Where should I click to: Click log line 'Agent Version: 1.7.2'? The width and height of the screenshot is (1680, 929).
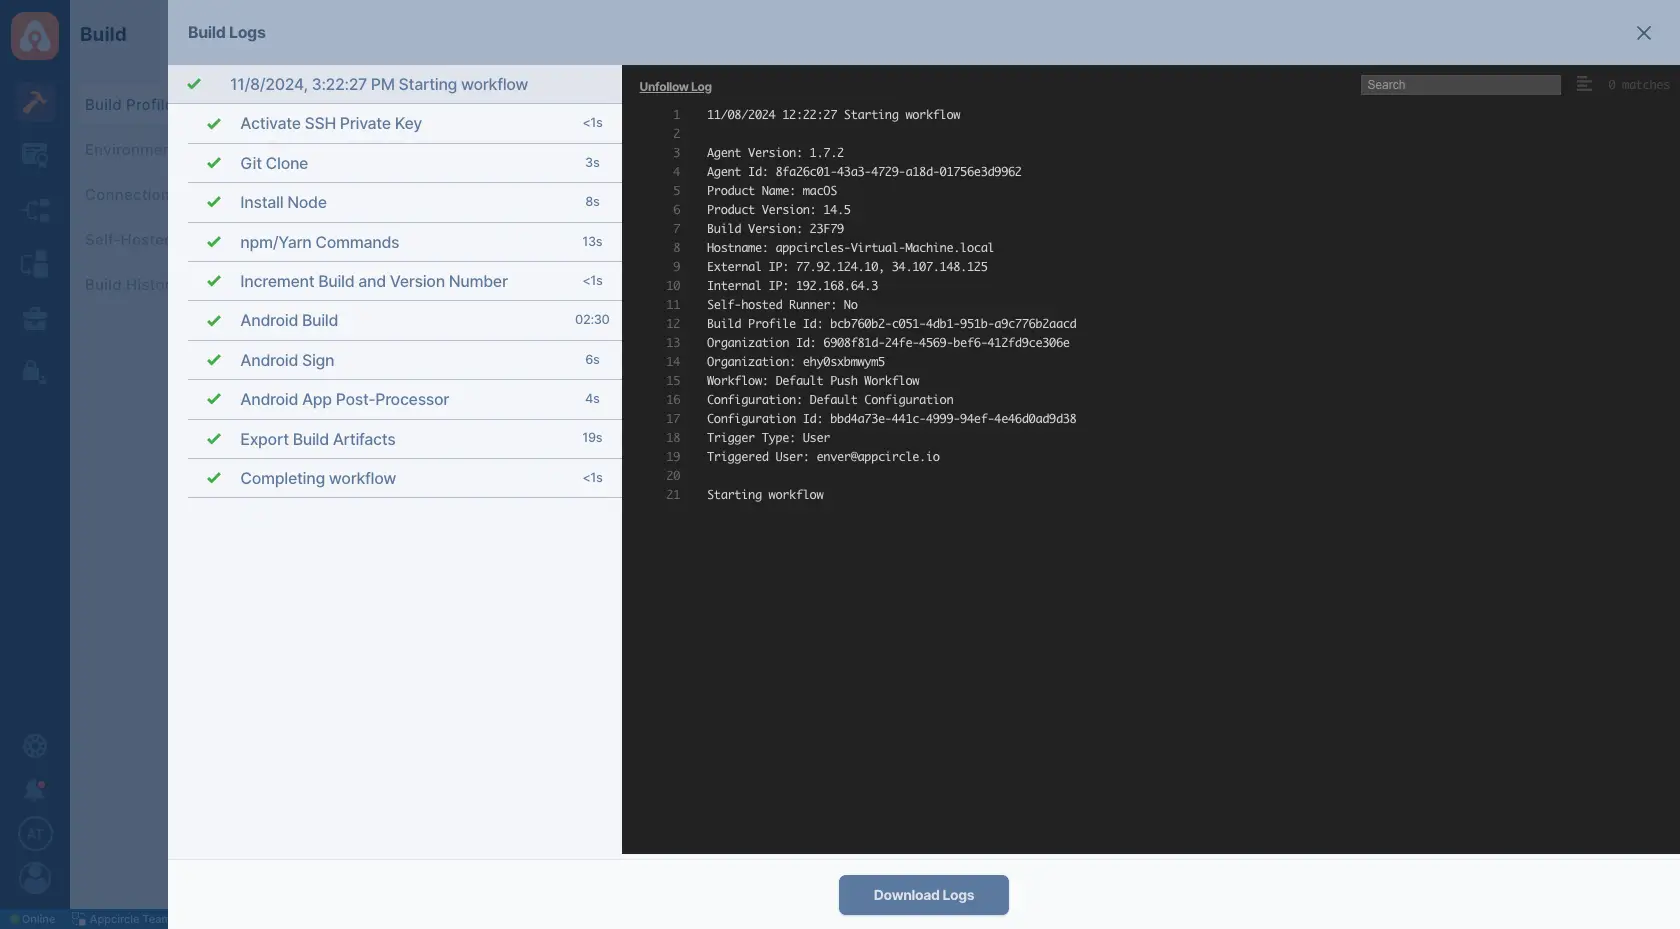click(x=775, y=153)
